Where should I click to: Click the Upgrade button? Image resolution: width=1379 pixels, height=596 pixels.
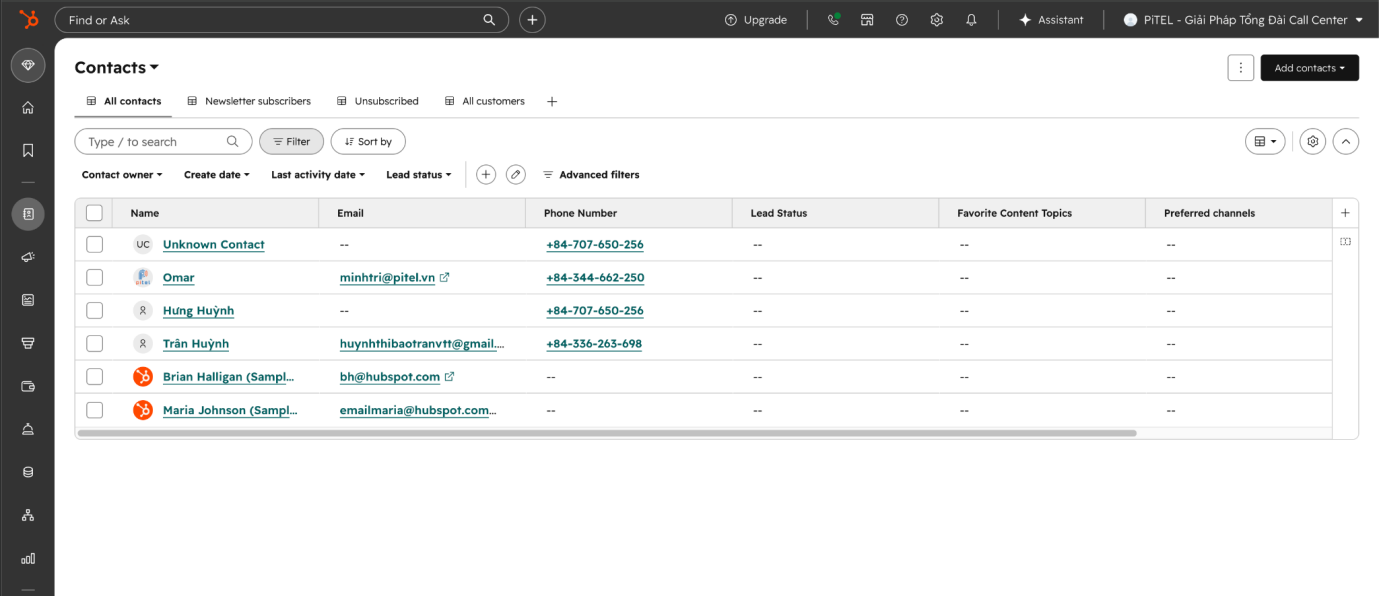756,20
